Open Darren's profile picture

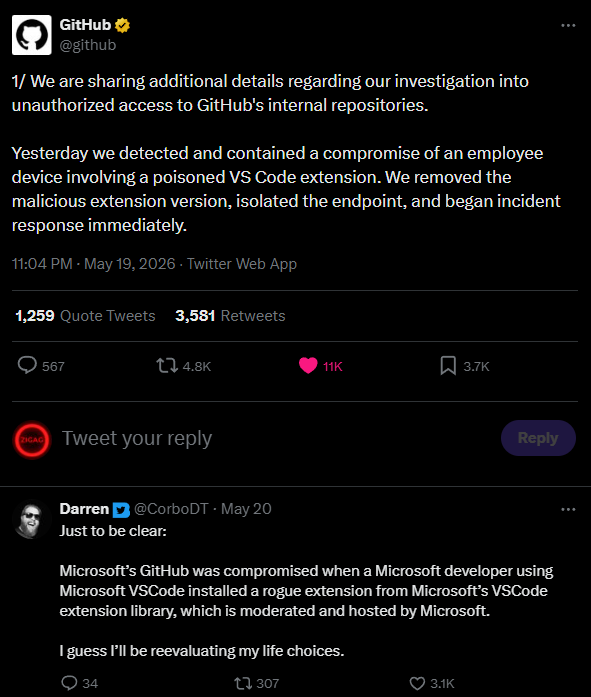click(x=31, y=519)
